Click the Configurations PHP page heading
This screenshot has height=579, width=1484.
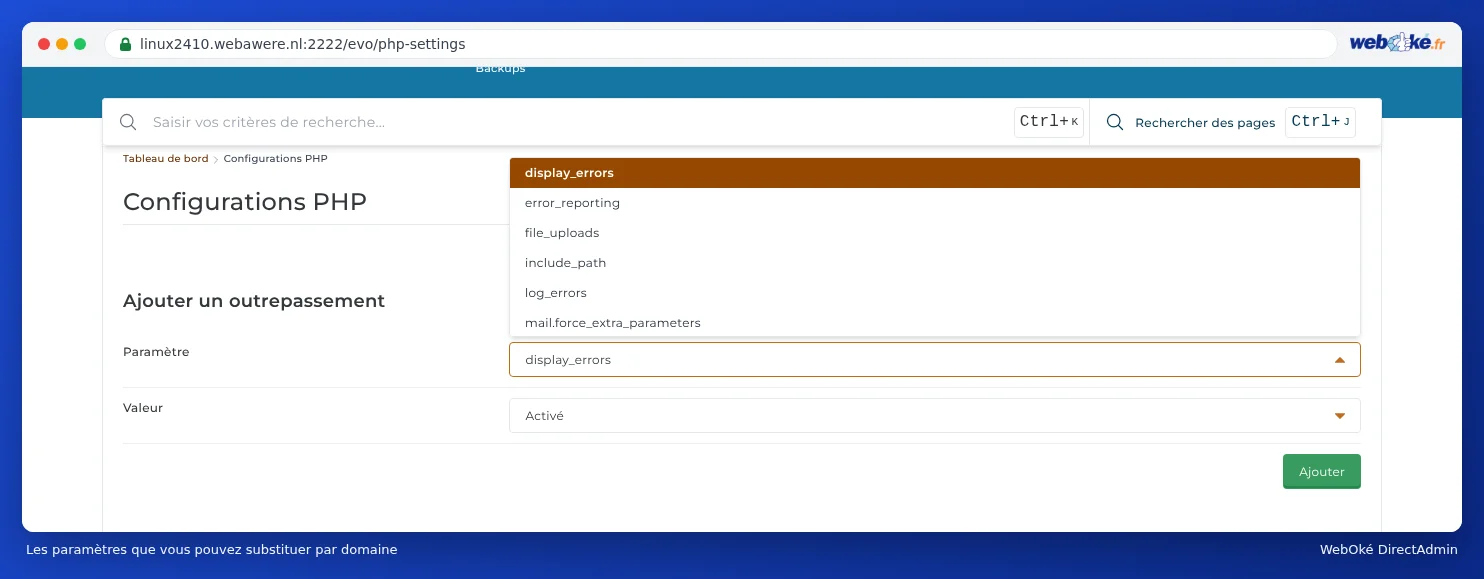pyautogui.click(x=245, y=202)
